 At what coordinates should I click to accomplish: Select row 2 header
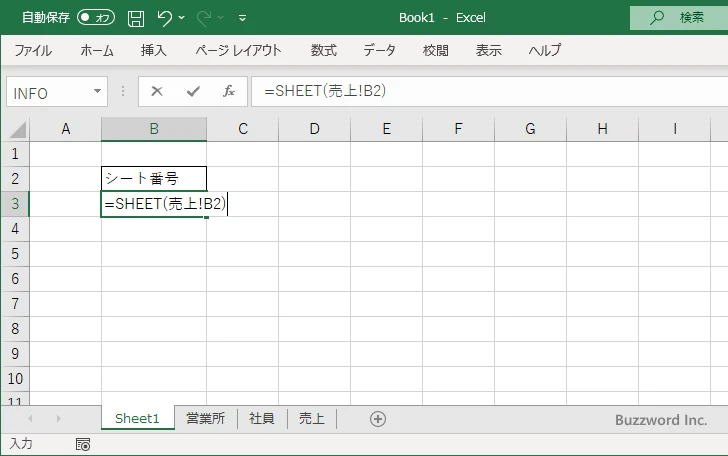click(x=15, y=179)
